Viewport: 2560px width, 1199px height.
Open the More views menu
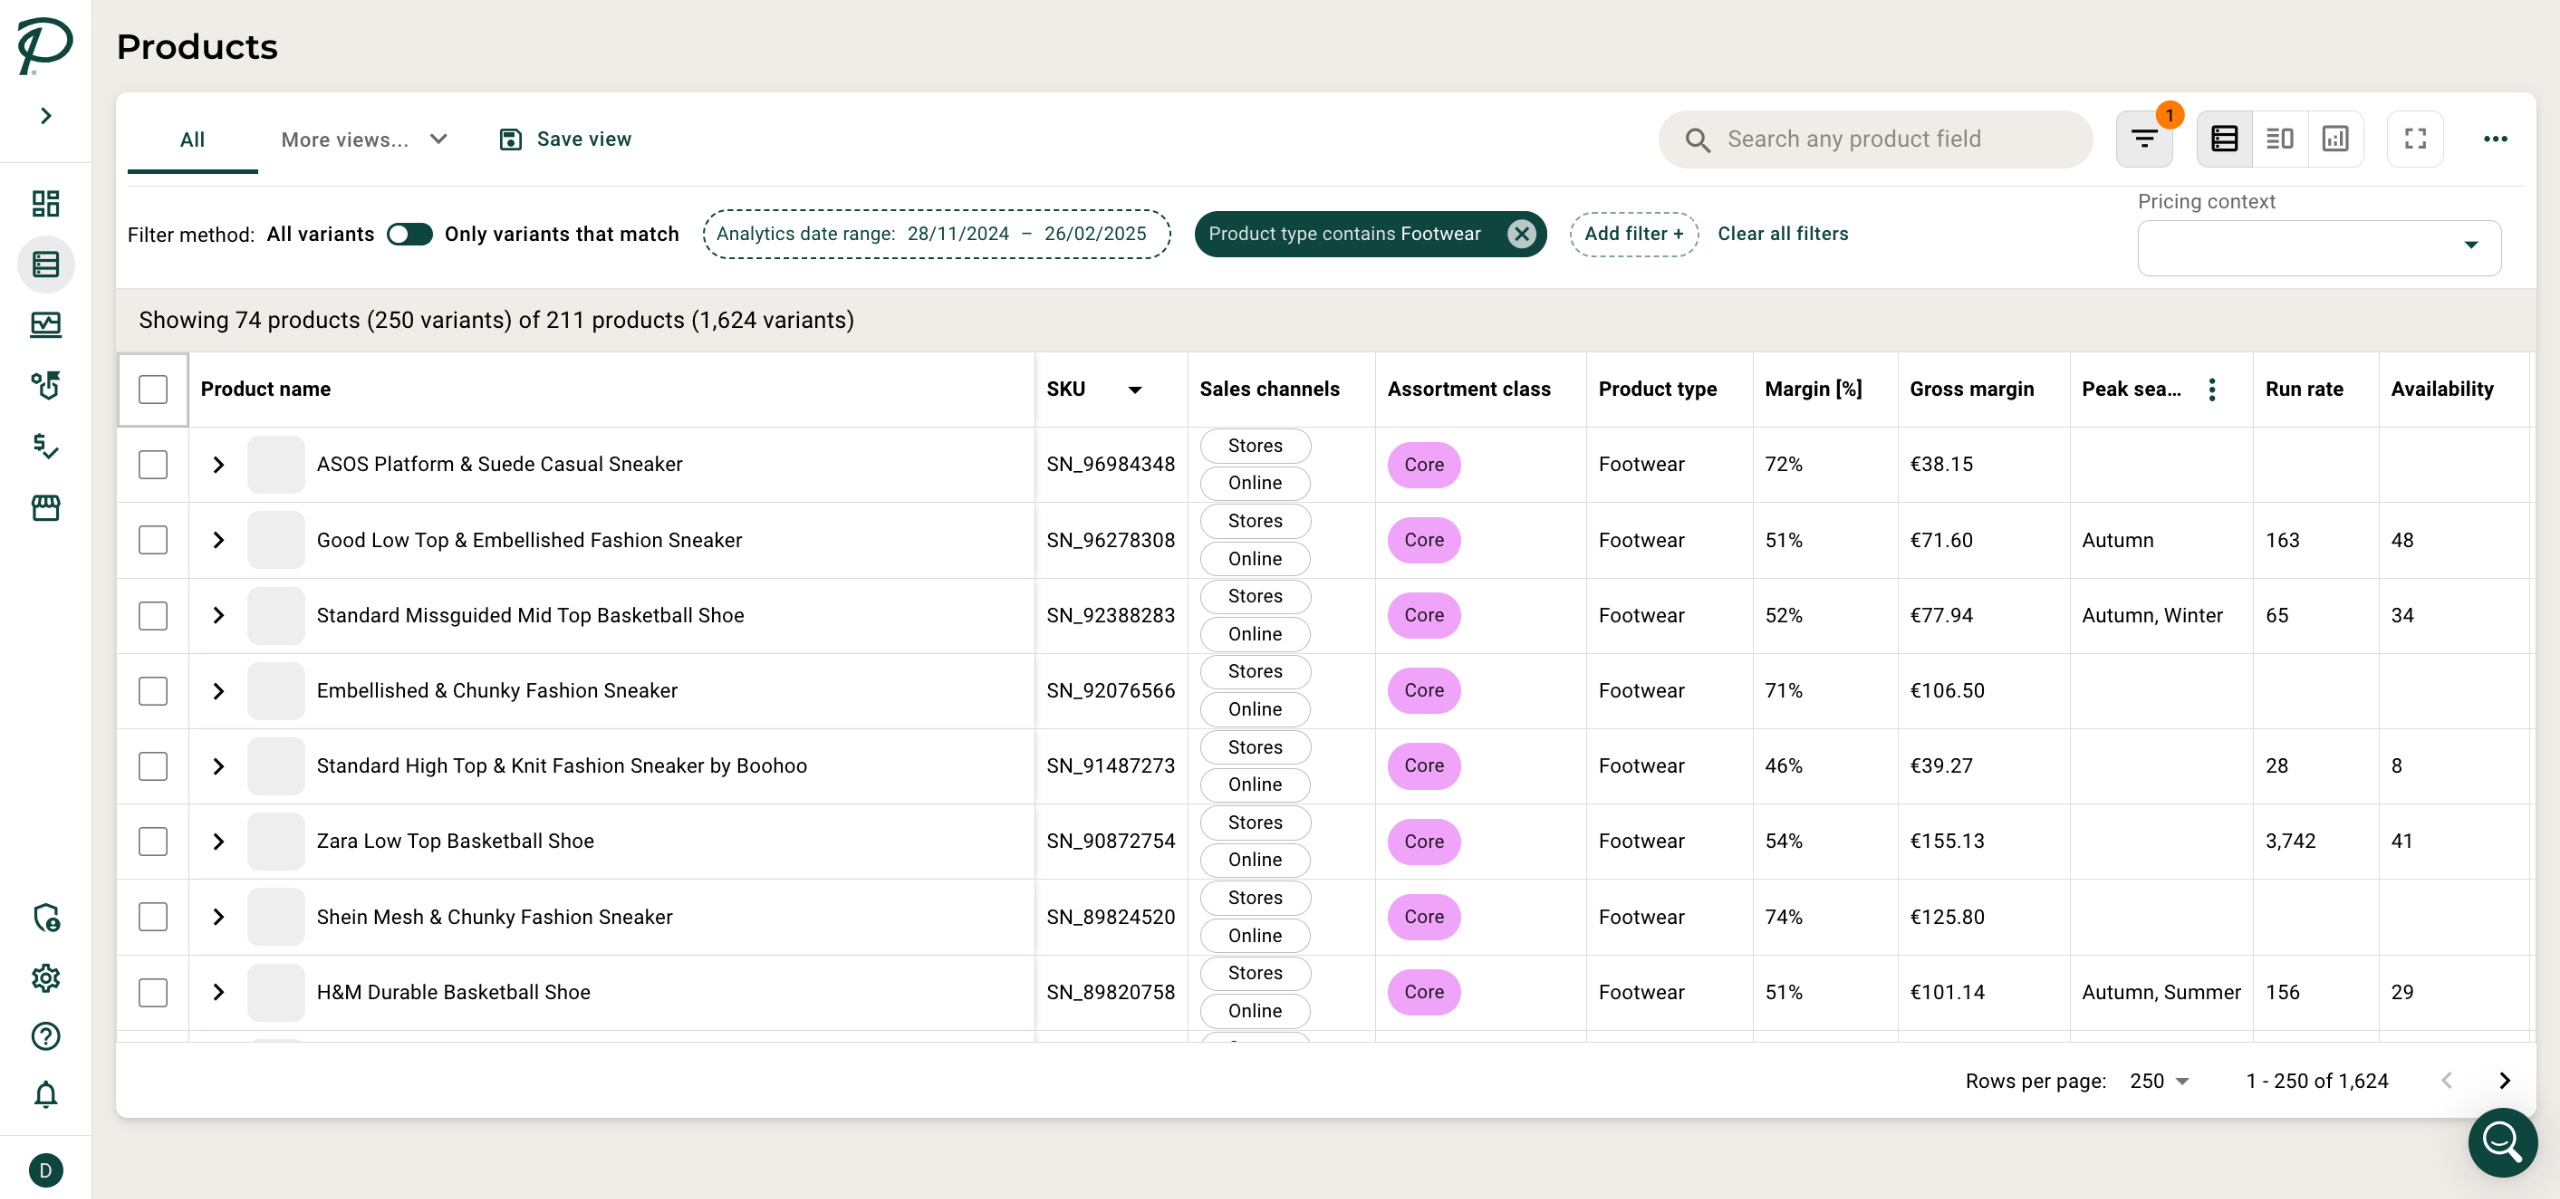[x=364, y=140]
